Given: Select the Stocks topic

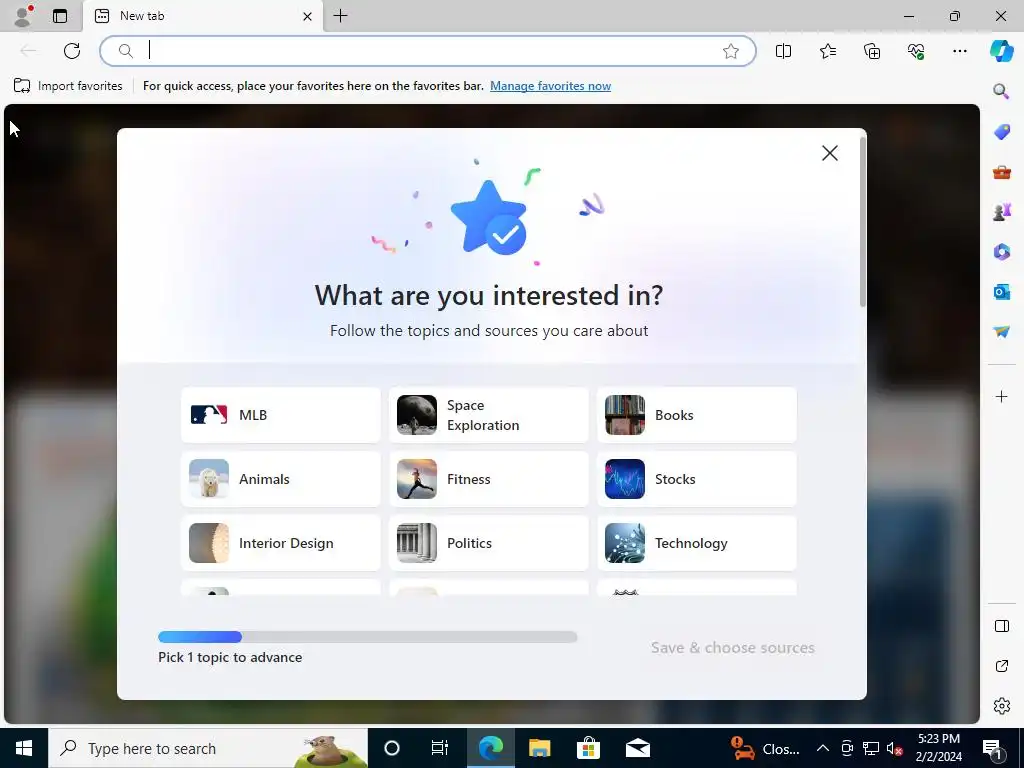Looking at the screenshot, I should coord(697,479).
